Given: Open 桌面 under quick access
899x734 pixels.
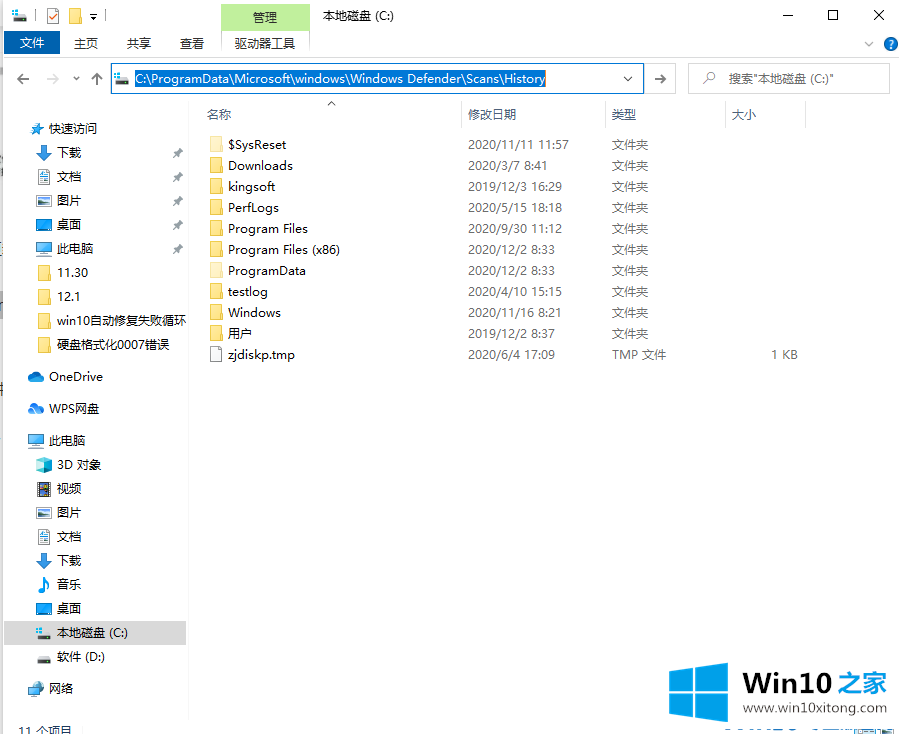Looking at the screenshot, I should 69,225.
